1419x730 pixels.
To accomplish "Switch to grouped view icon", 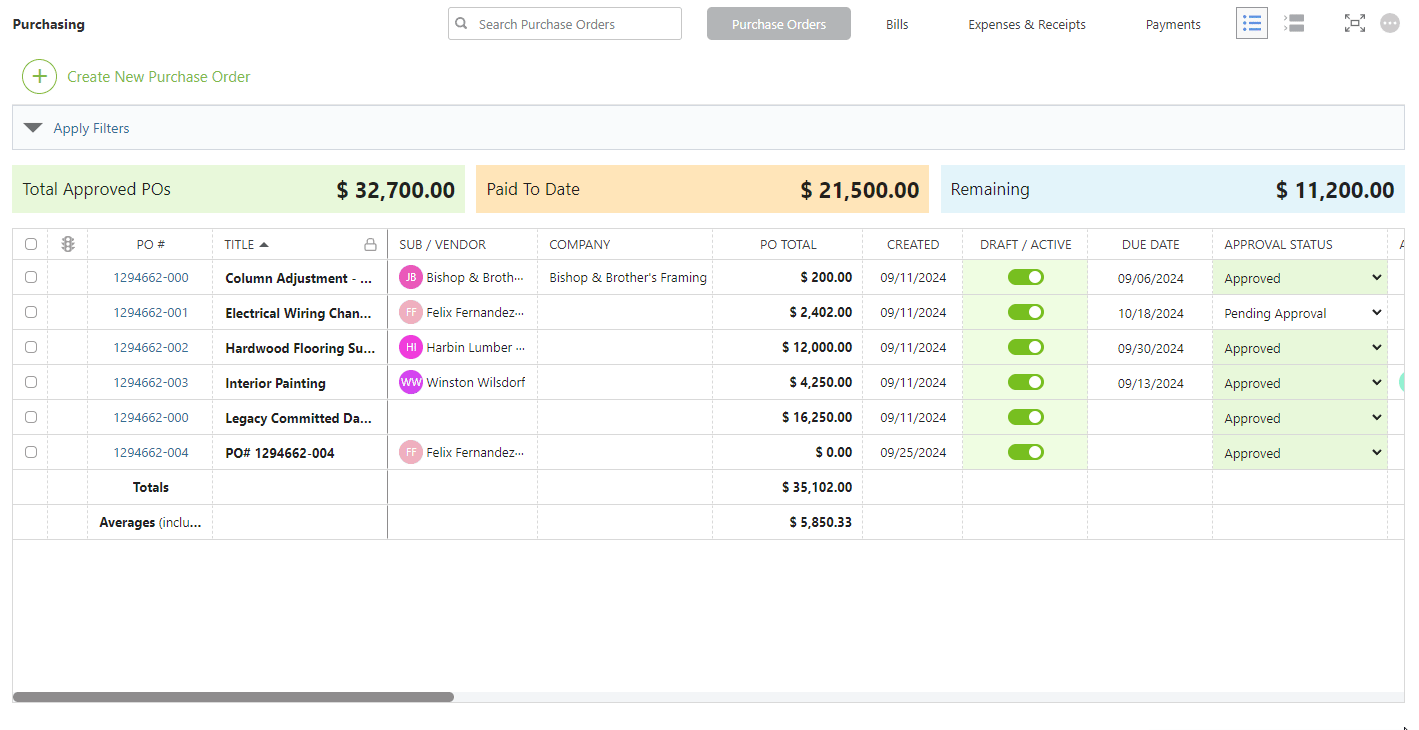I will click(x=1294, y=23).
